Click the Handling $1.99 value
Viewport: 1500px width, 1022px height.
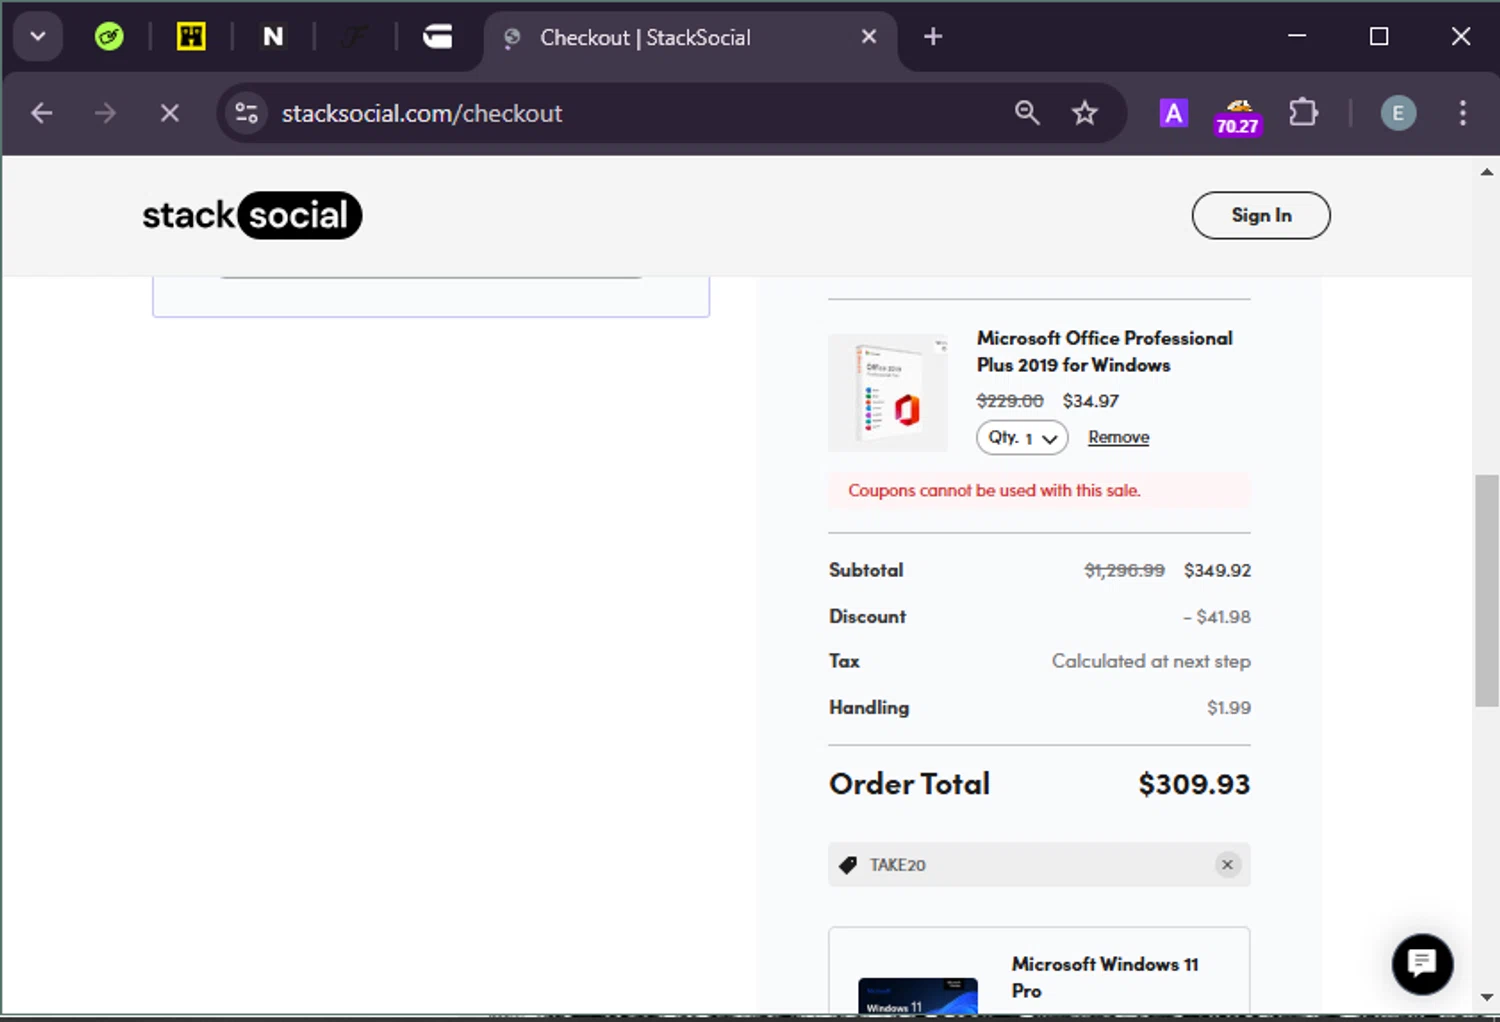click(x=1229, y=708)
